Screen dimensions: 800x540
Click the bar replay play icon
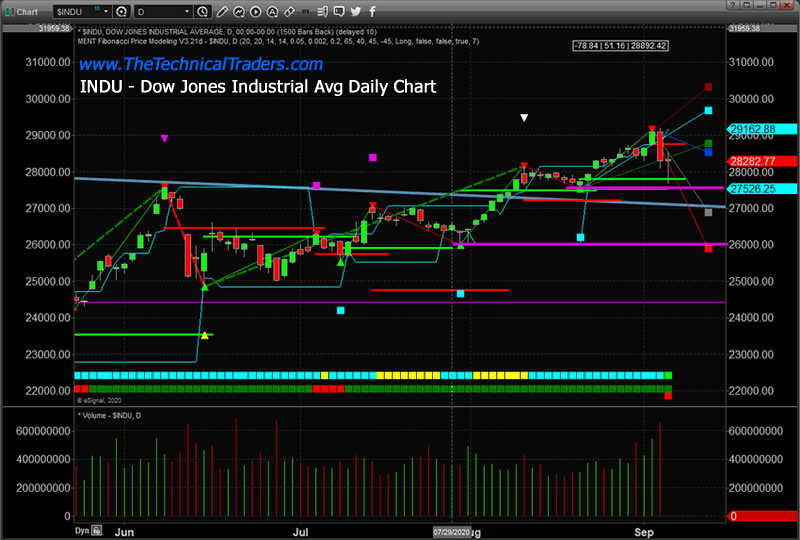click(256, 11)
